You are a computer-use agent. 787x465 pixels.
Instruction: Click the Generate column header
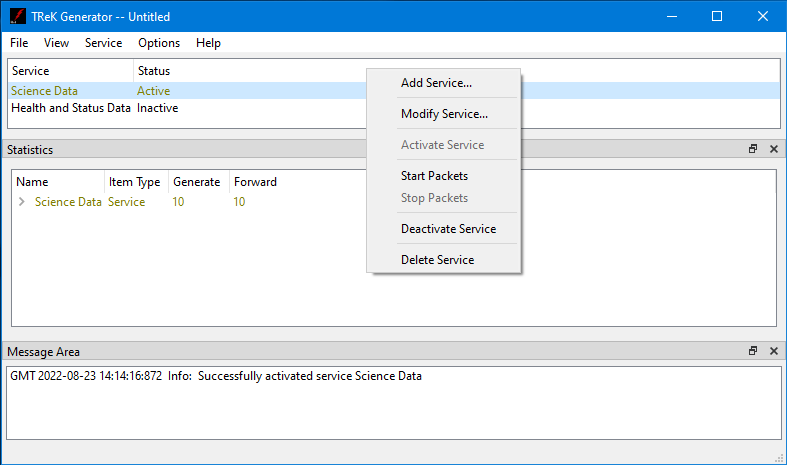click(x=196, y=182)
